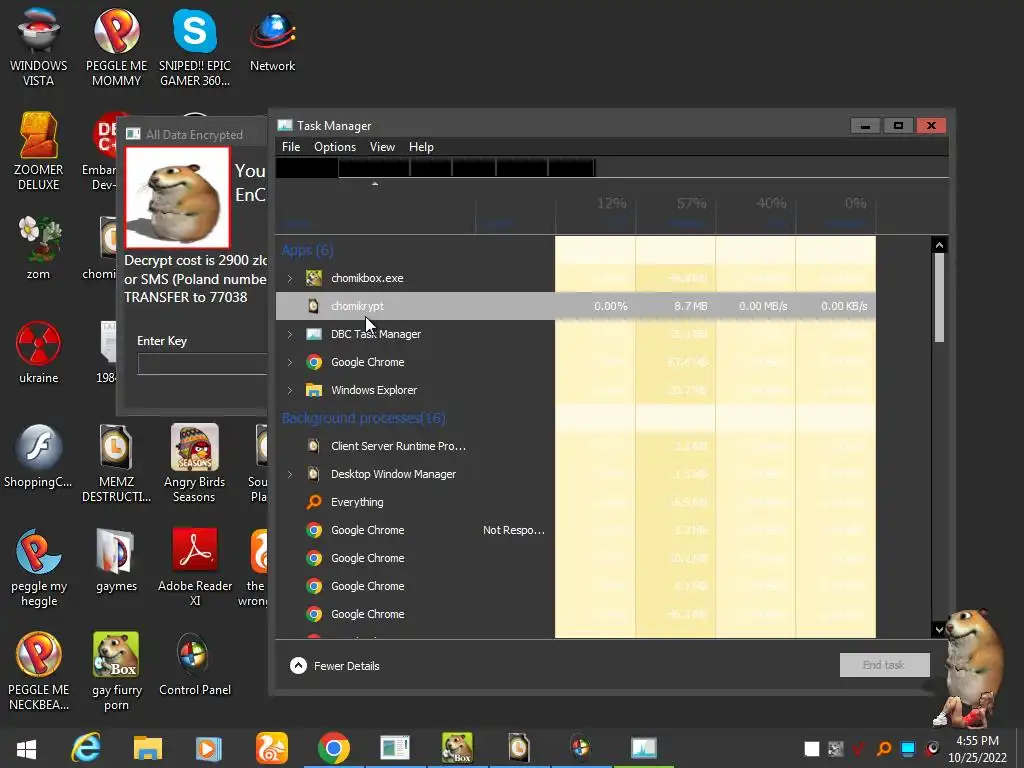1024x768 pixels.
Task: Expand Desktop Window Manager process
Action: [290, 474]
